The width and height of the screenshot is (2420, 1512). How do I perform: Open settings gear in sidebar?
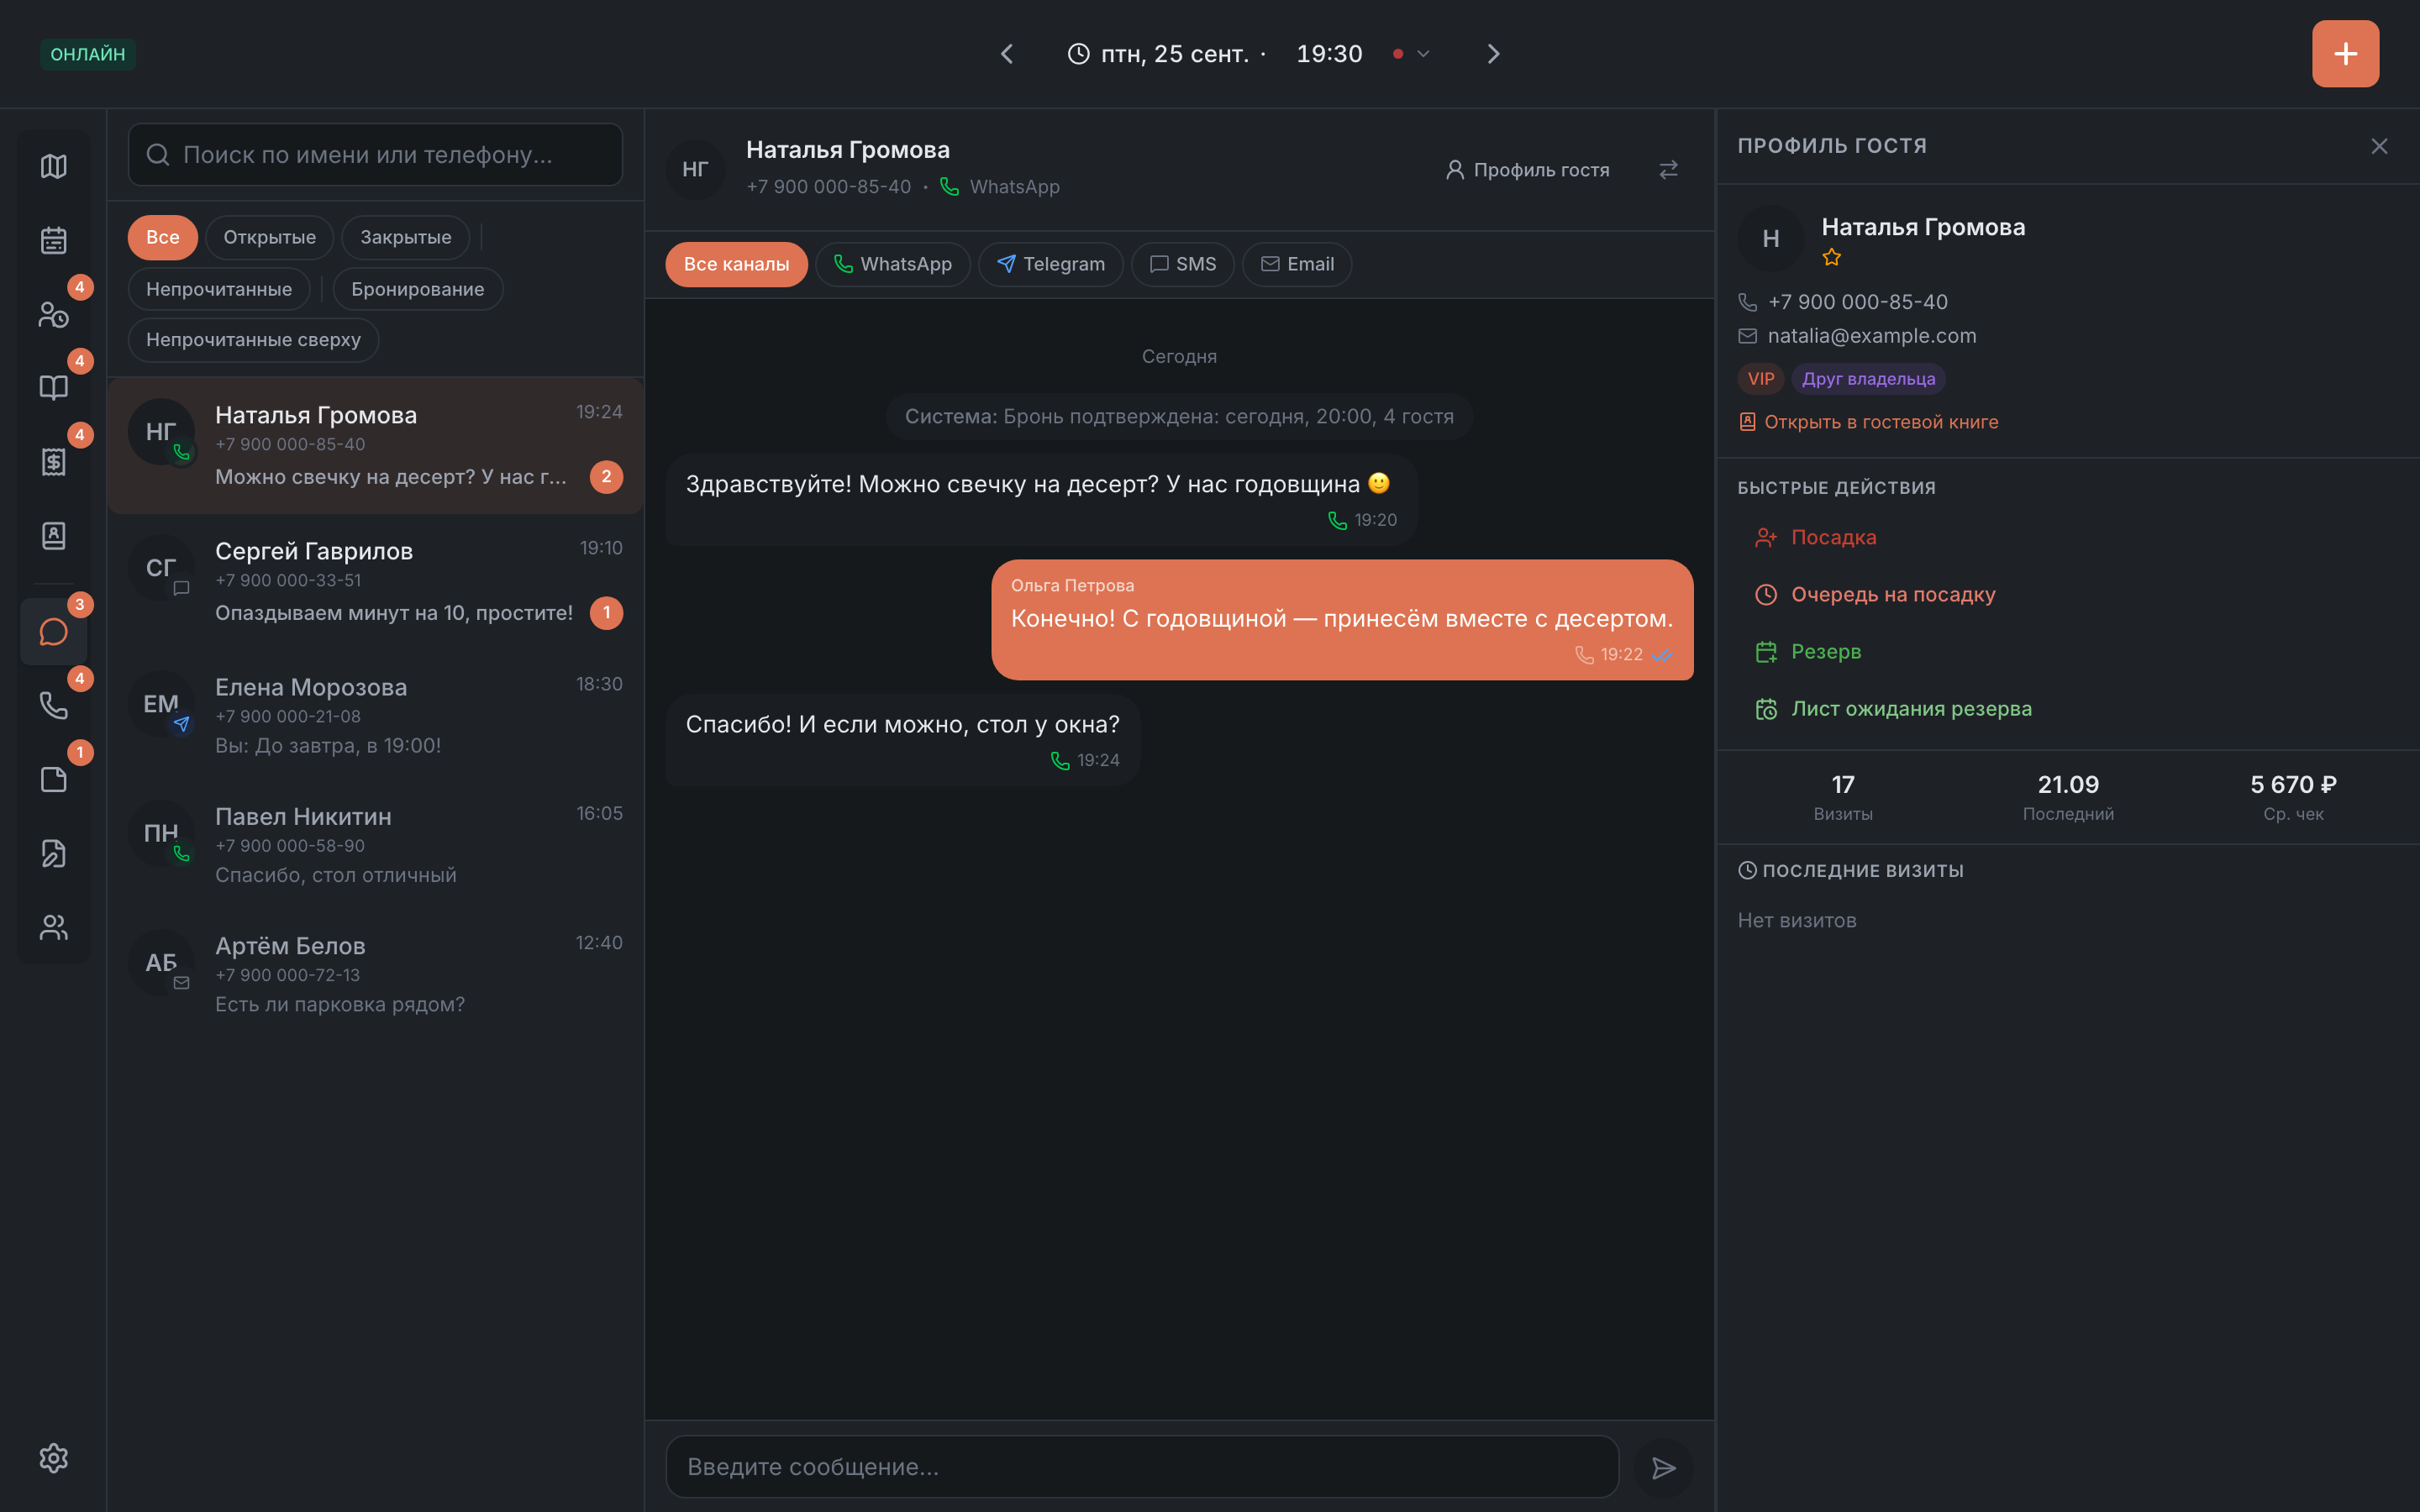point(54,1458)
